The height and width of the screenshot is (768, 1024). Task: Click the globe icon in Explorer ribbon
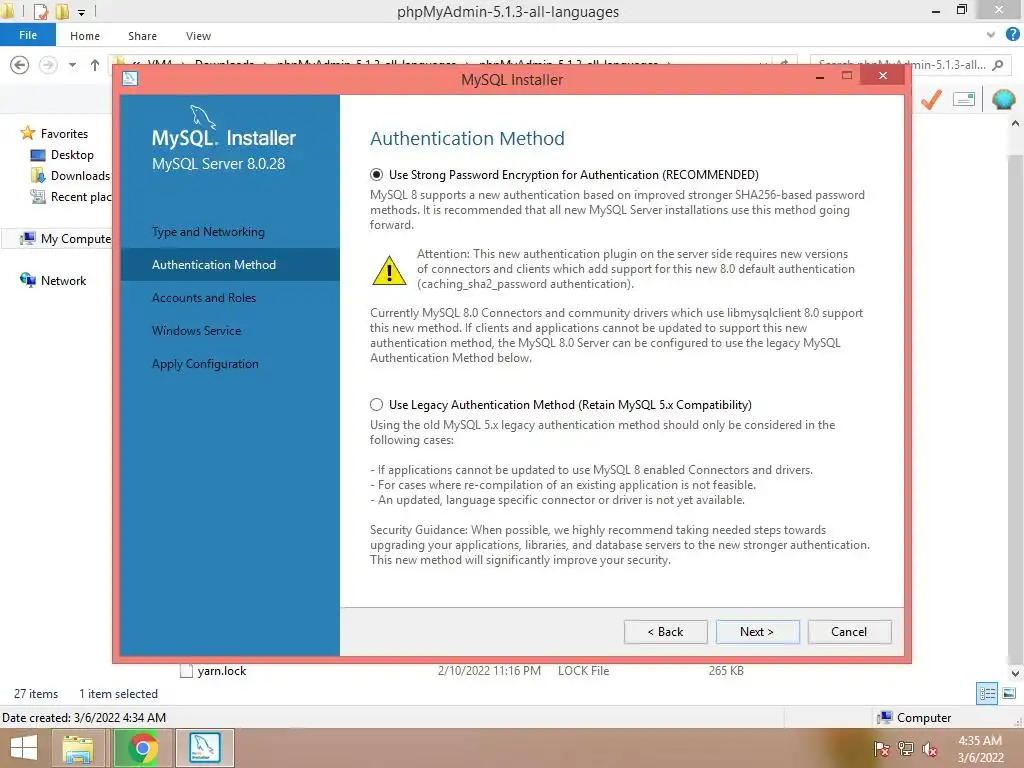point(1003,99)
